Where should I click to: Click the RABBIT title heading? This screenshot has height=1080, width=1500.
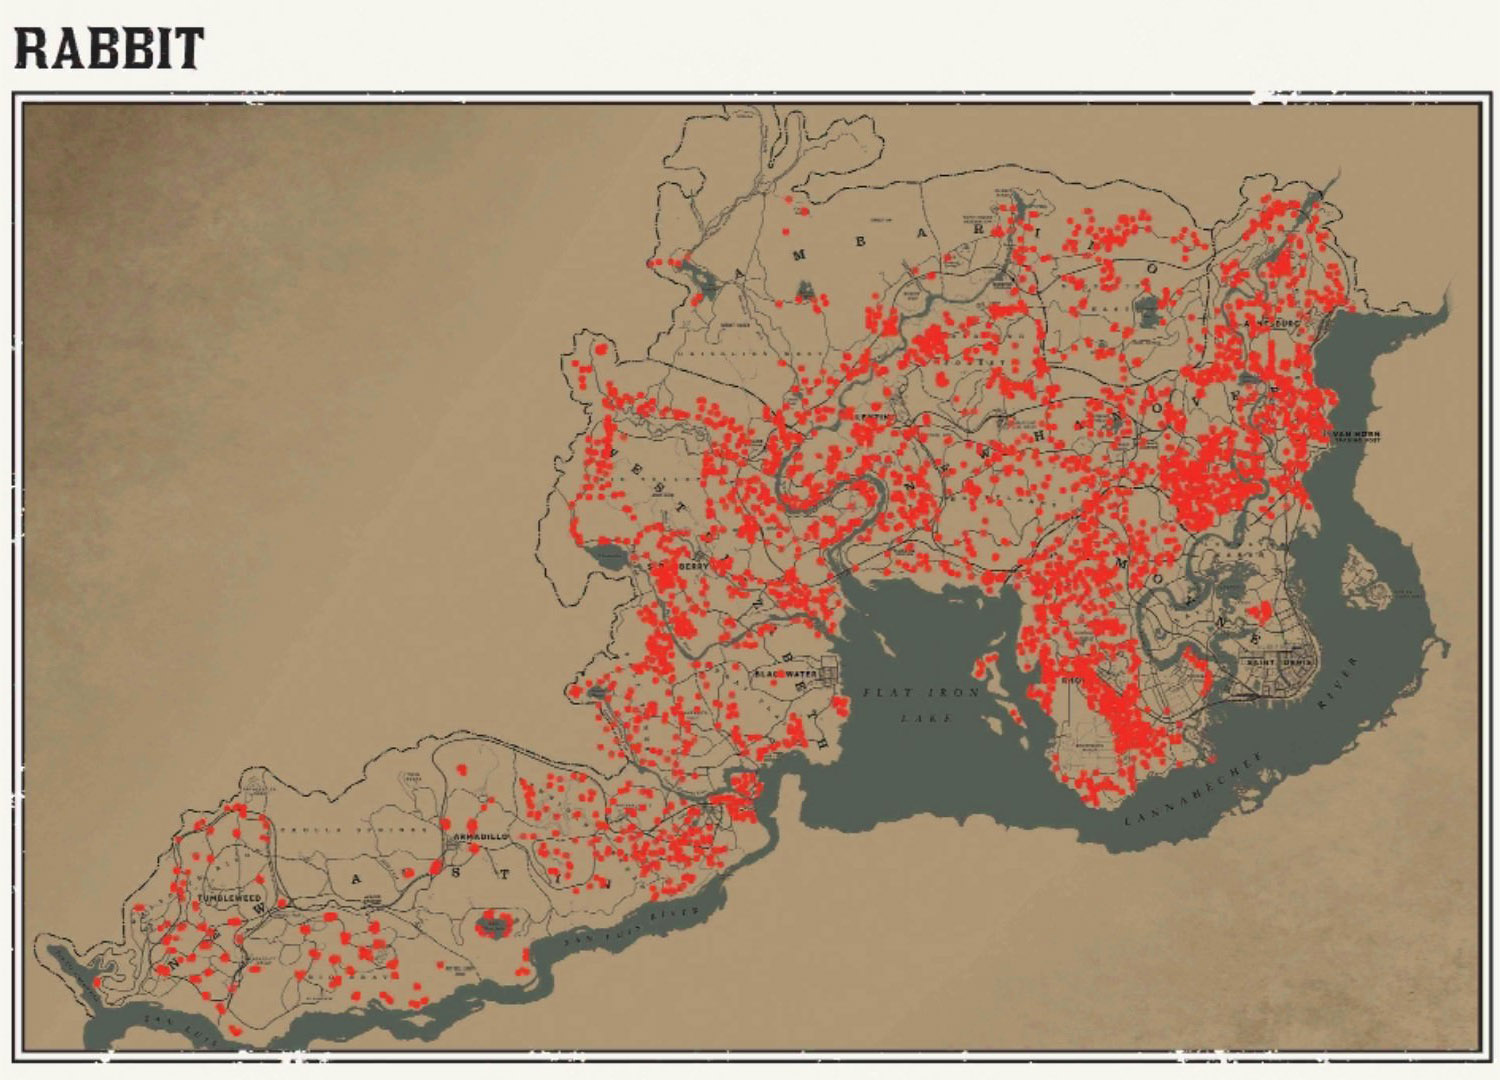pos(109,49)
